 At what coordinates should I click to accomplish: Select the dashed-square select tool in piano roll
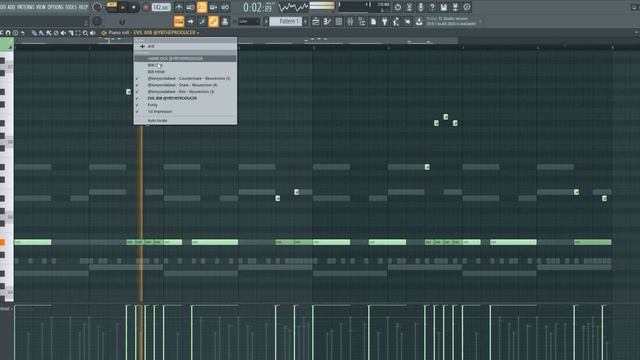pos(78,33)
